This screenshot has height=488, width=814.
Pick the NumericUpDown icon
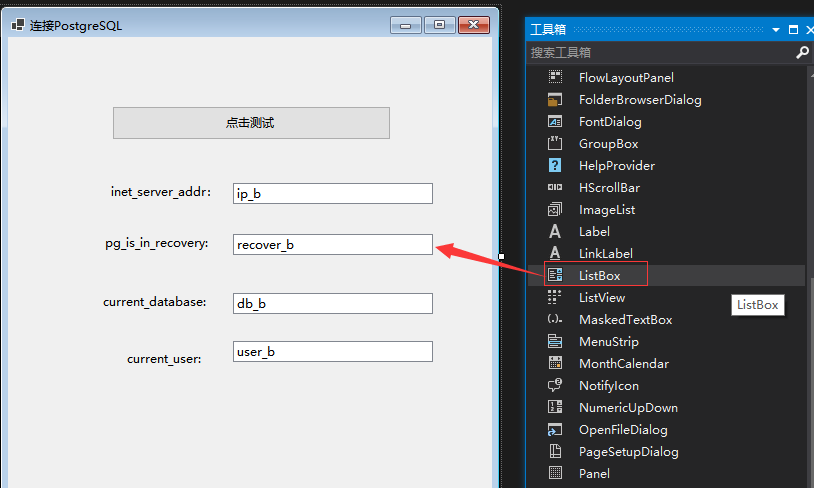(555, 407)
